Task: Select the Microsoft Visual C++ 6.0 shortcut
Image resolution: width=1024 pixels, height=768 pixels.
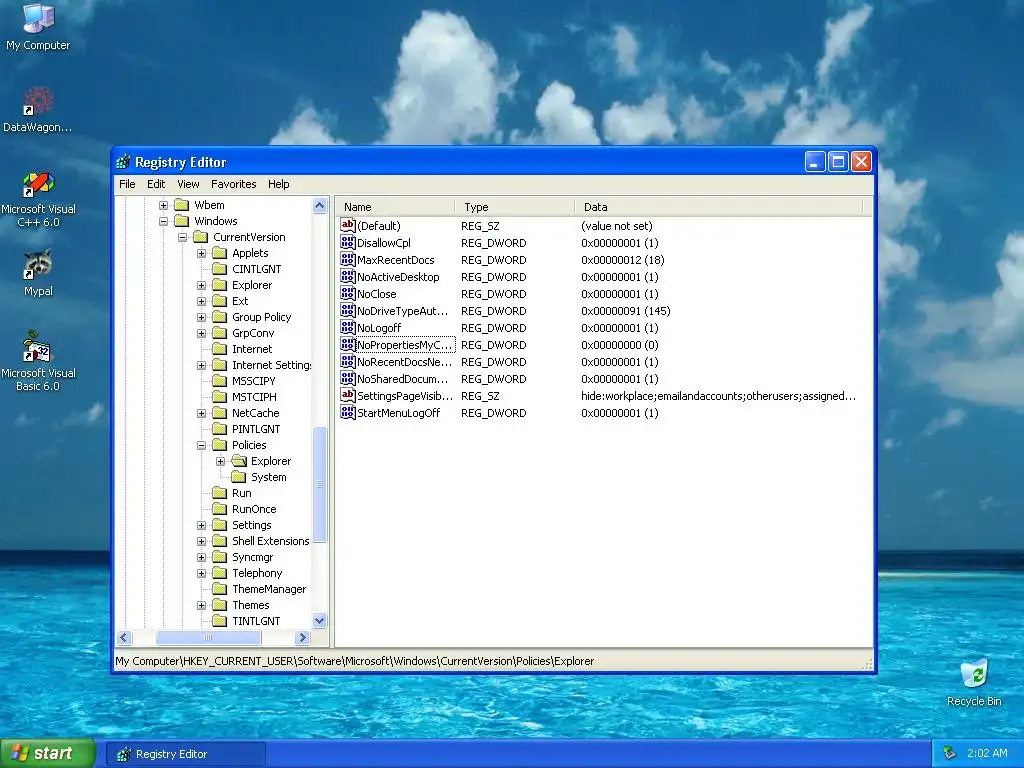Action: 38,199
